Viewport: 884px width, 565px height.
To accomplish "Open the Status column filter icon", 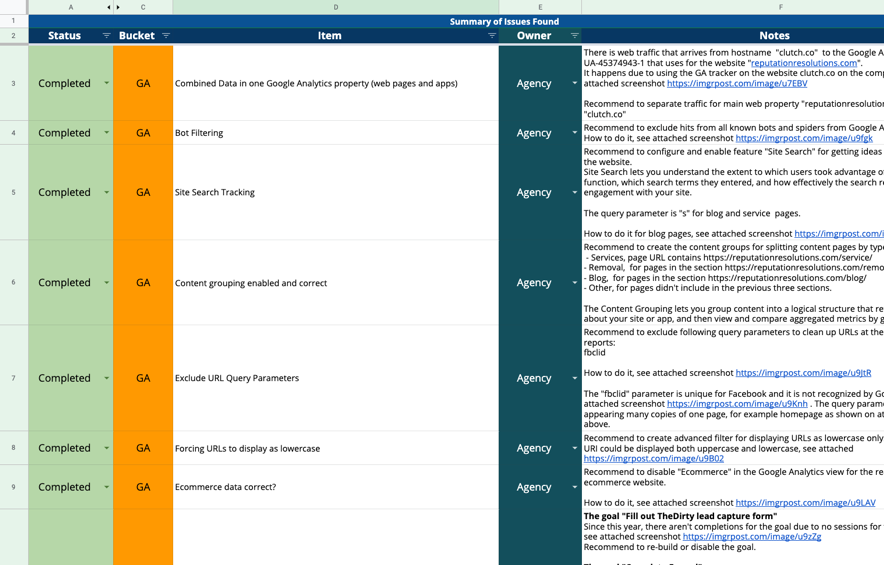I will (x=106, y=36).
